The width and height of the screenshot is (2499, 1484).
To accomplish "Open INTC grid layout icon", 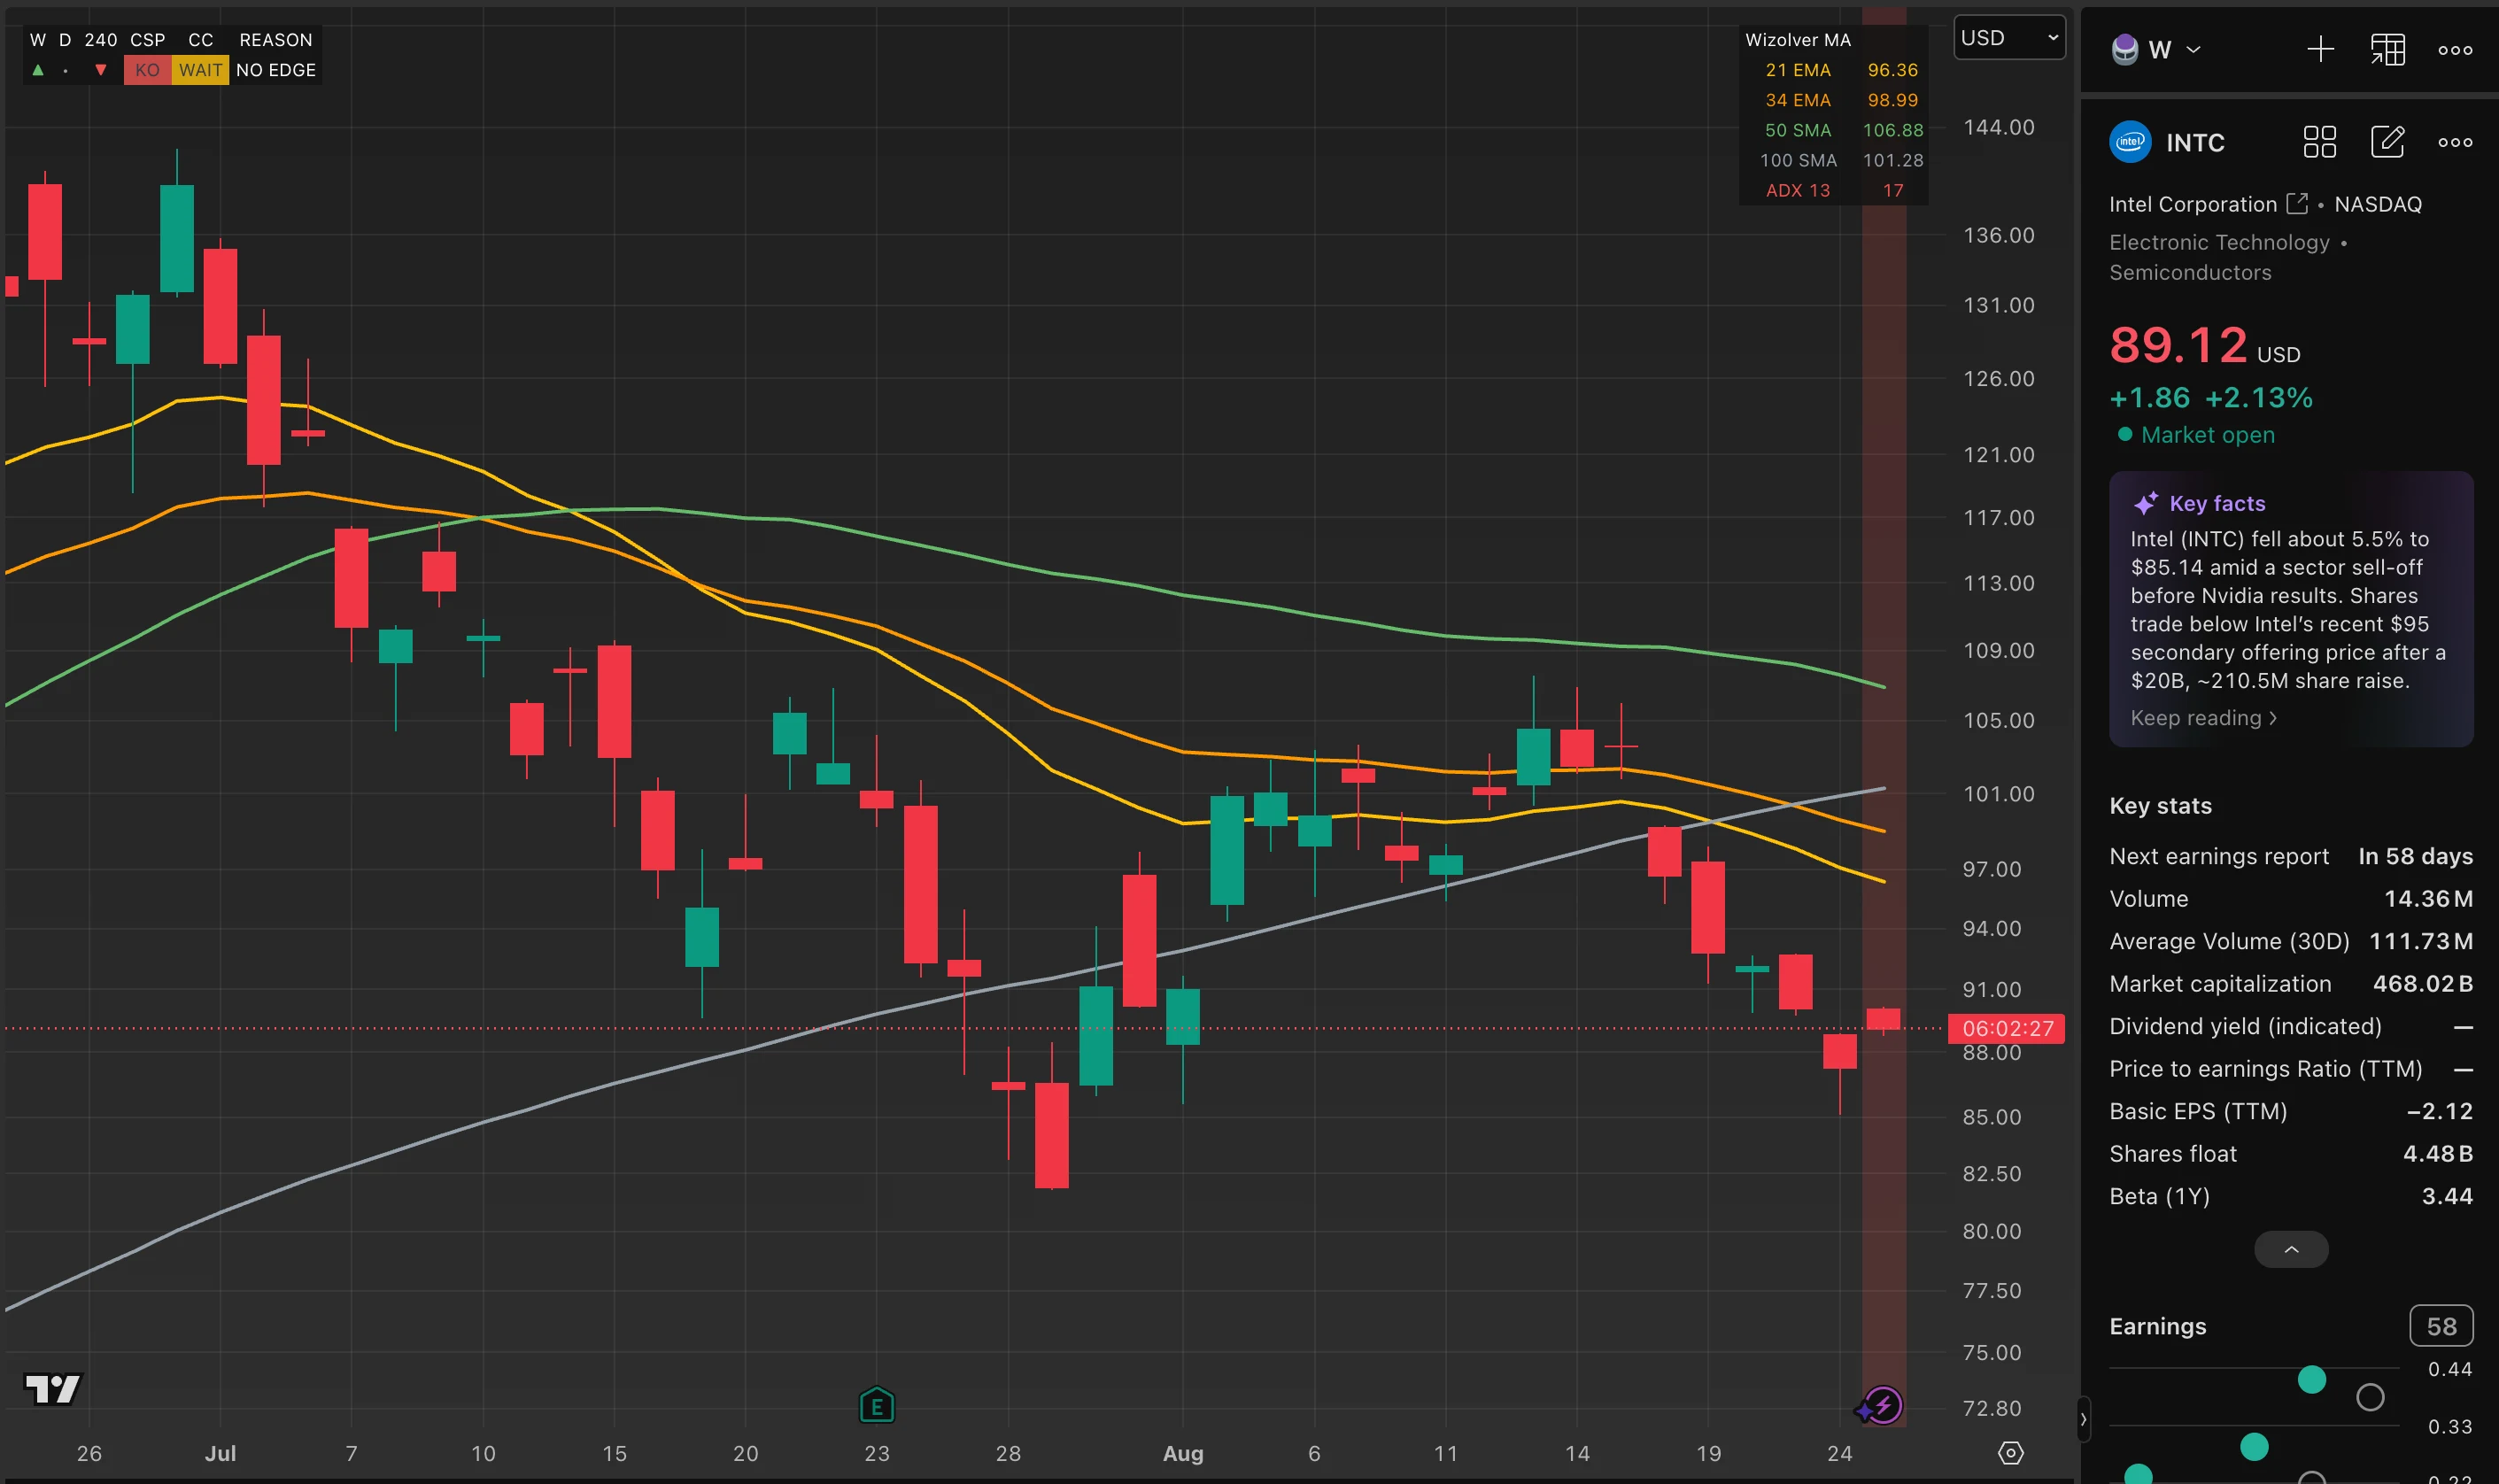I will point(2319,142).
